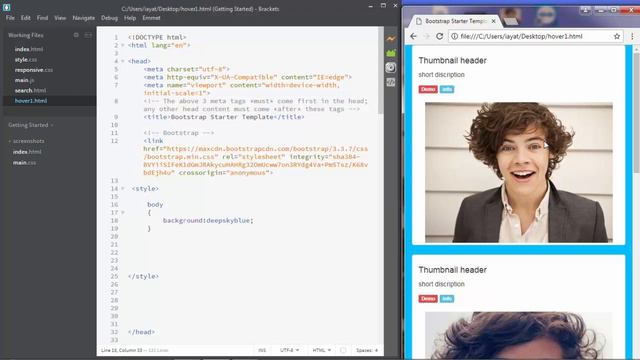Click line number 12 in the gutter
The width and height of the screenshot is (640, 360).
(114, 141)
